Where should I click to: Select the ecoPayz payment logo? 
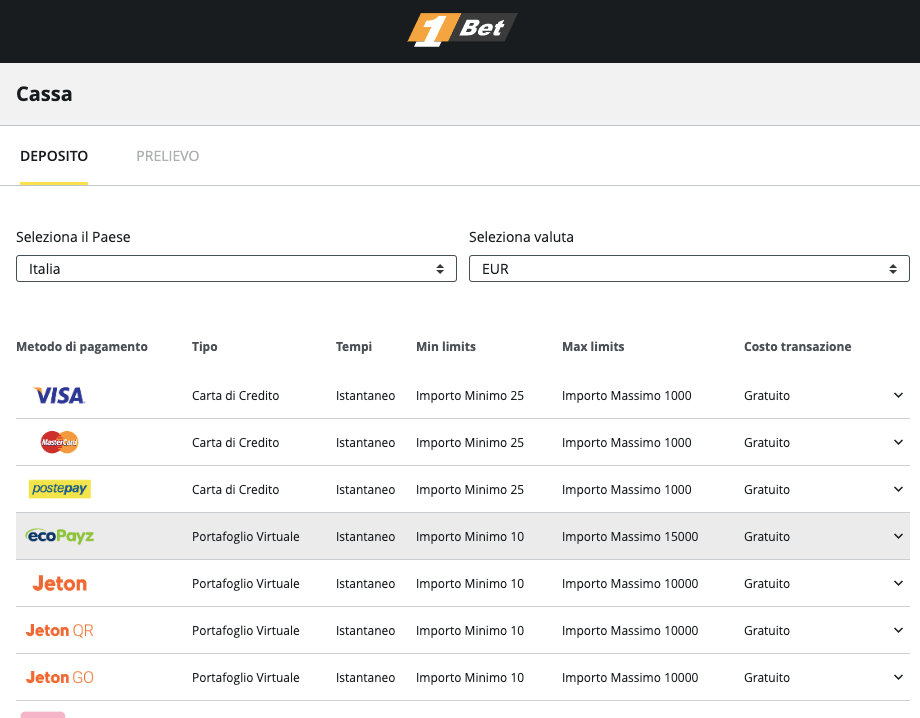click(x=60, y=536)
